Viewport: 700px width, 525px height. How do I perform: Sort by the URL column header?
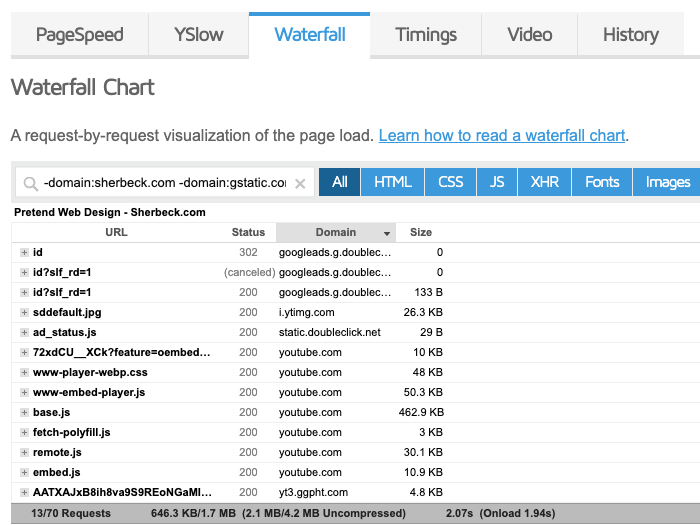[x=116, y=232]
